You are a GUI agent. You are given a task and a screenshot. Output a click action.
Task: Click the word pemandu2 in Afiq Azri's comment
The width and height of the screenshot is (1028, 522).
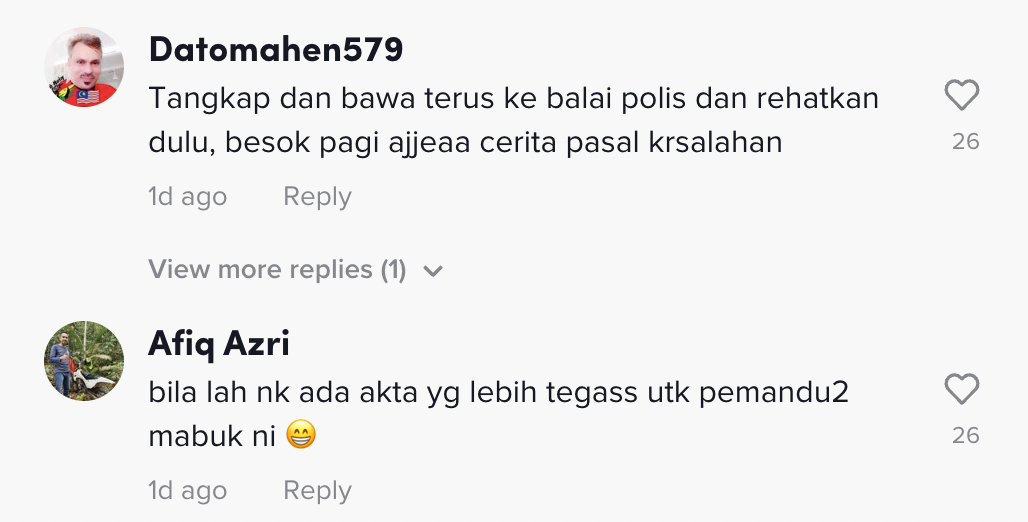pyautogui.click(x=773, y=393)
